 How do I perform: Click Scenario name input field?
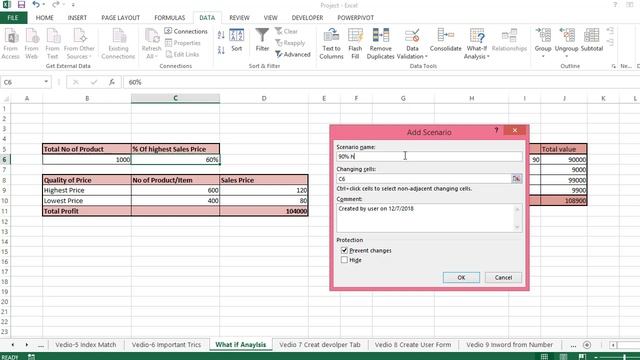[x=429, y=156]
